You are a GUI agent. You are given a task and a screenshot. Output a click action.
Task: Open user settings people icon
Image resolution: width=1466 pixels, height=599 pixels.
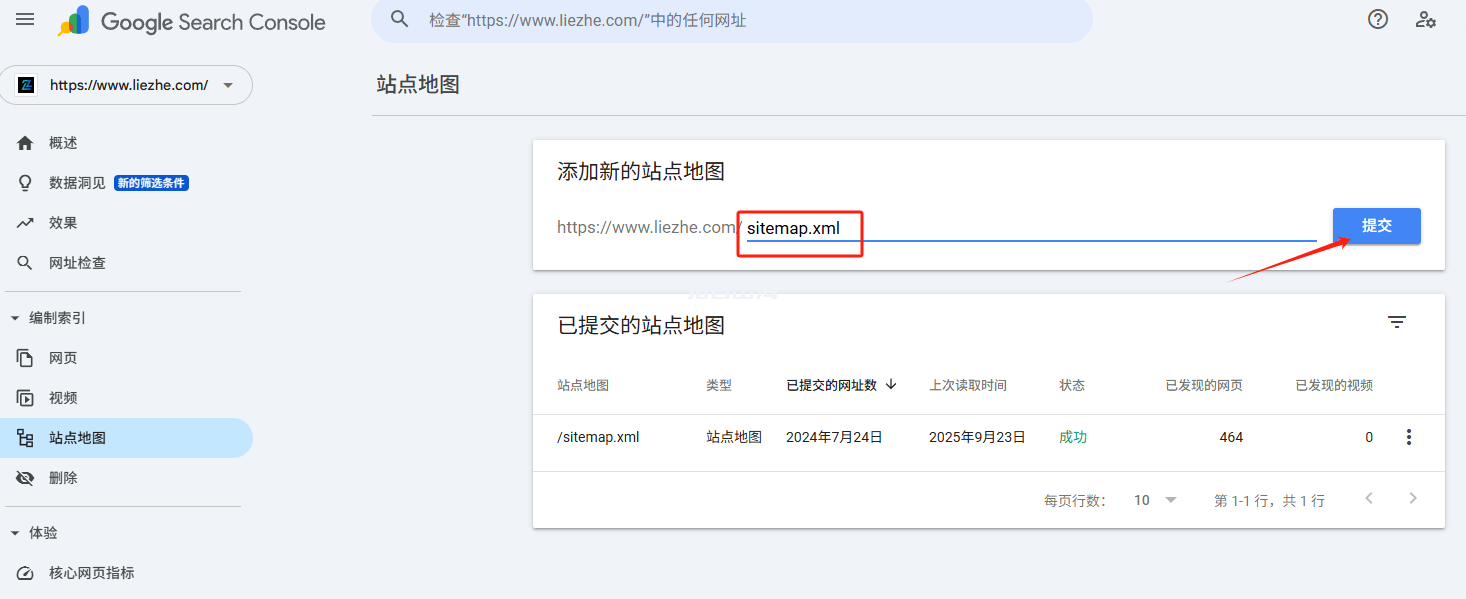pyautogui.click(x=1426, y=19)
